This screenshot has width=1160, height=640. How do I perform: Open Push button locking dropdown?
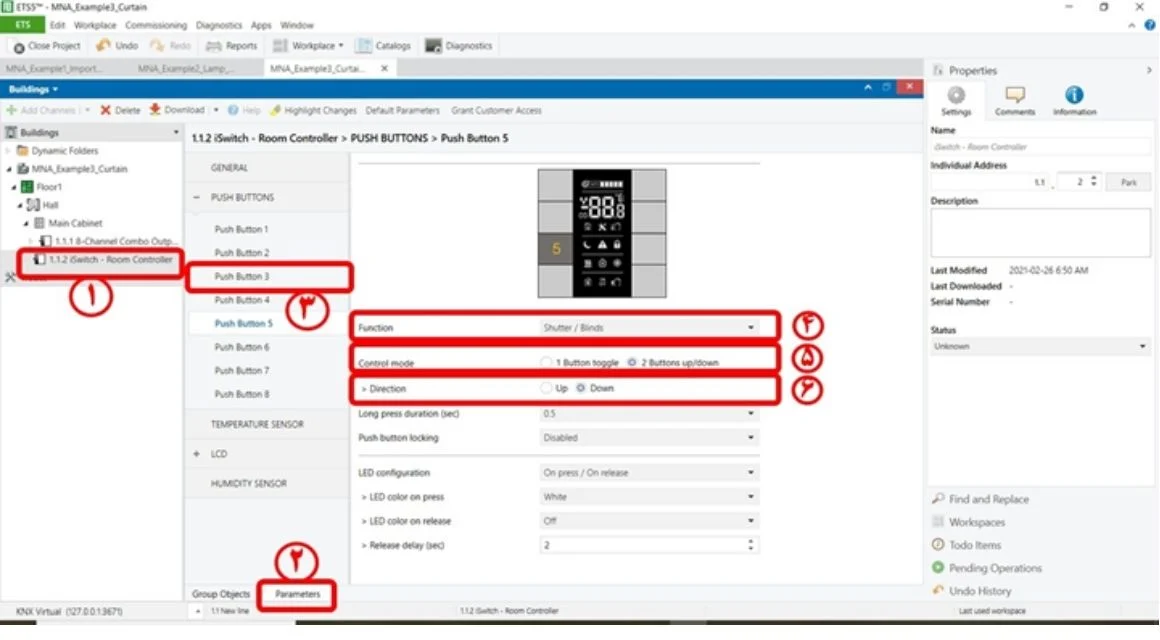point(650,437)
